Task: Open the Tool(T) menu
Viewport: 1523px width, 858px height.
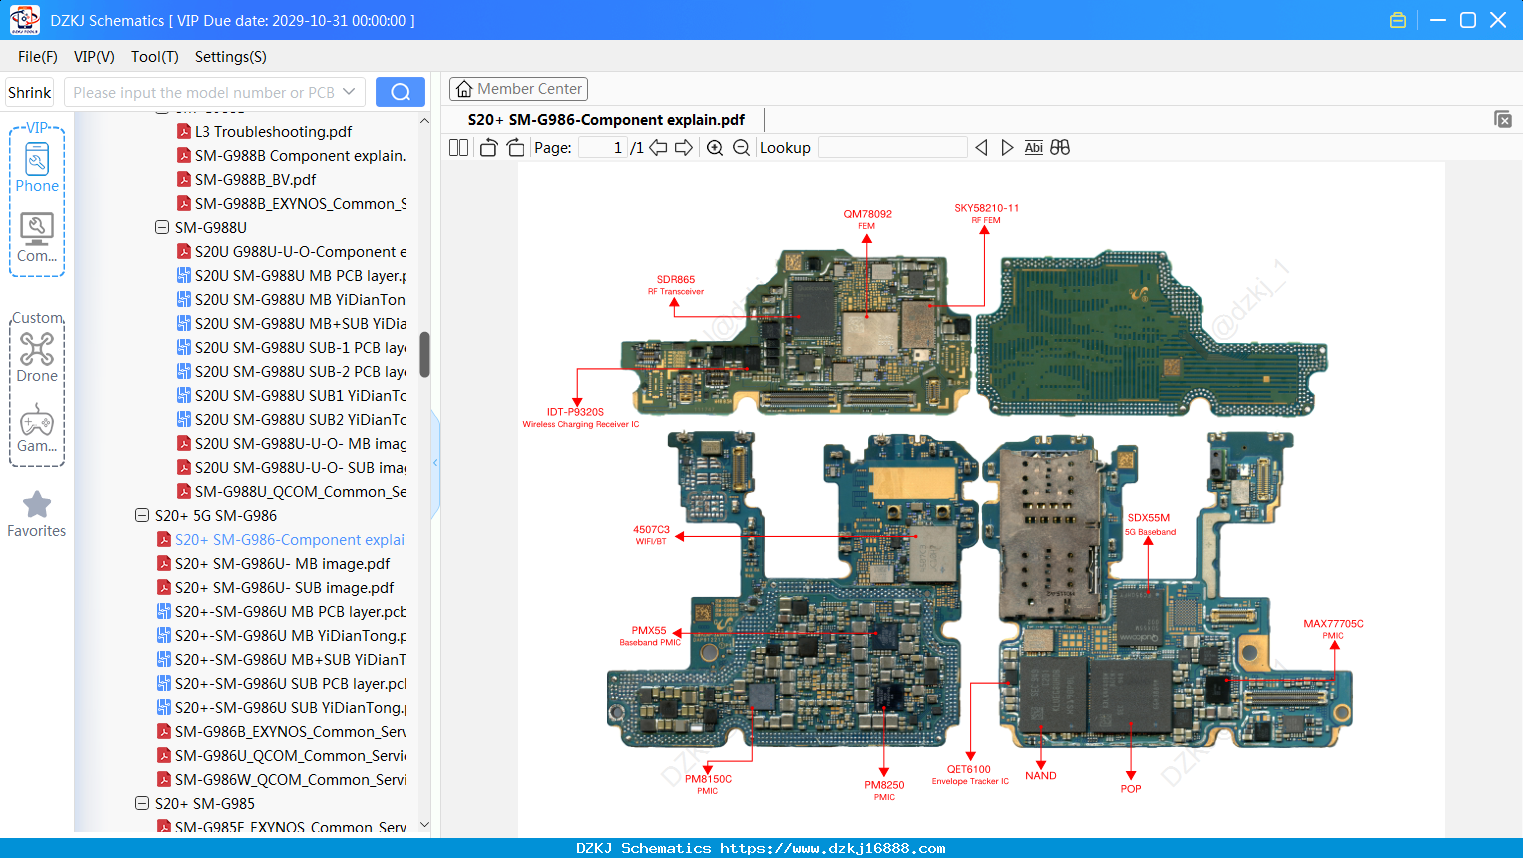Action: click(155, 57)
